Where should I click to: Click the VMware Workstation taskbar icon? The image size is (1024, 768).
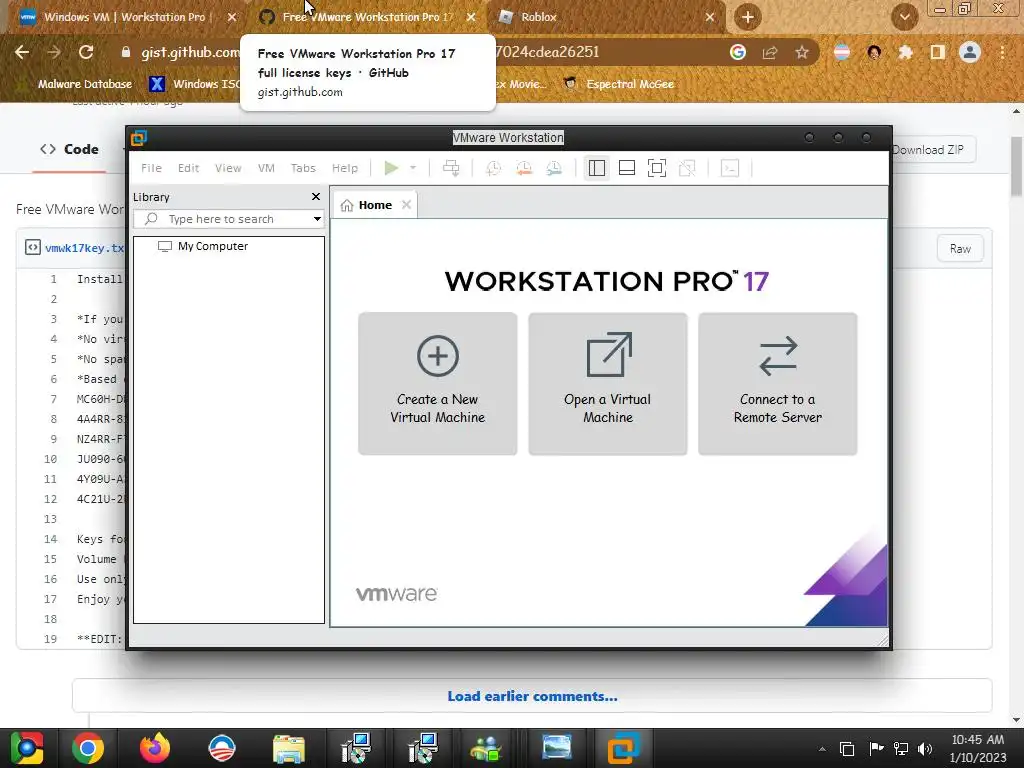coord(623,748)
